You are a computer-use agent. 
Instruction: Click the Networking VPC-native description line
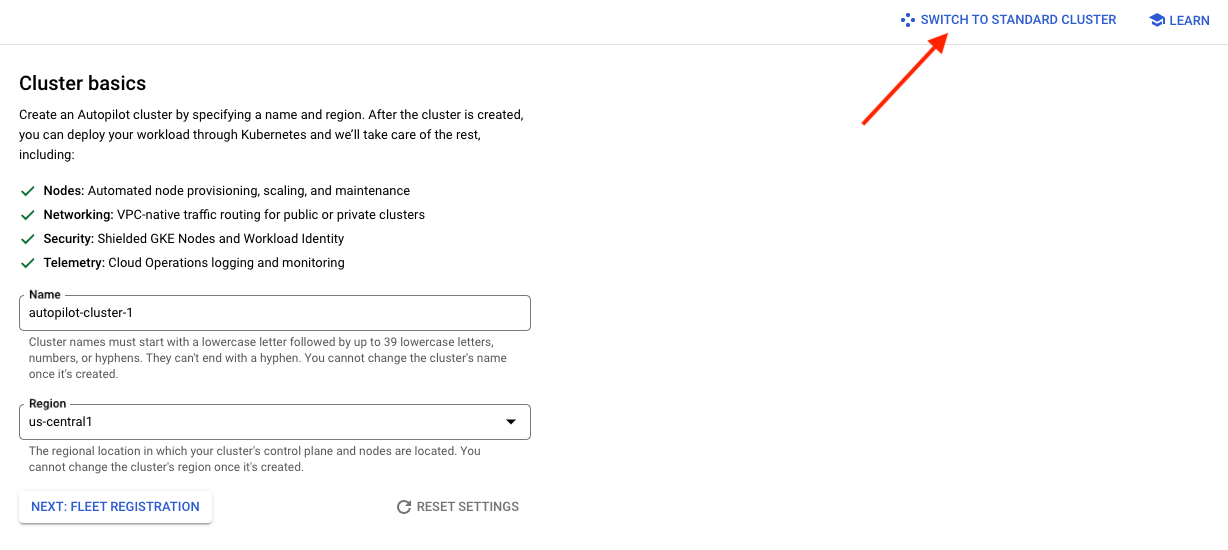point(234,215)
